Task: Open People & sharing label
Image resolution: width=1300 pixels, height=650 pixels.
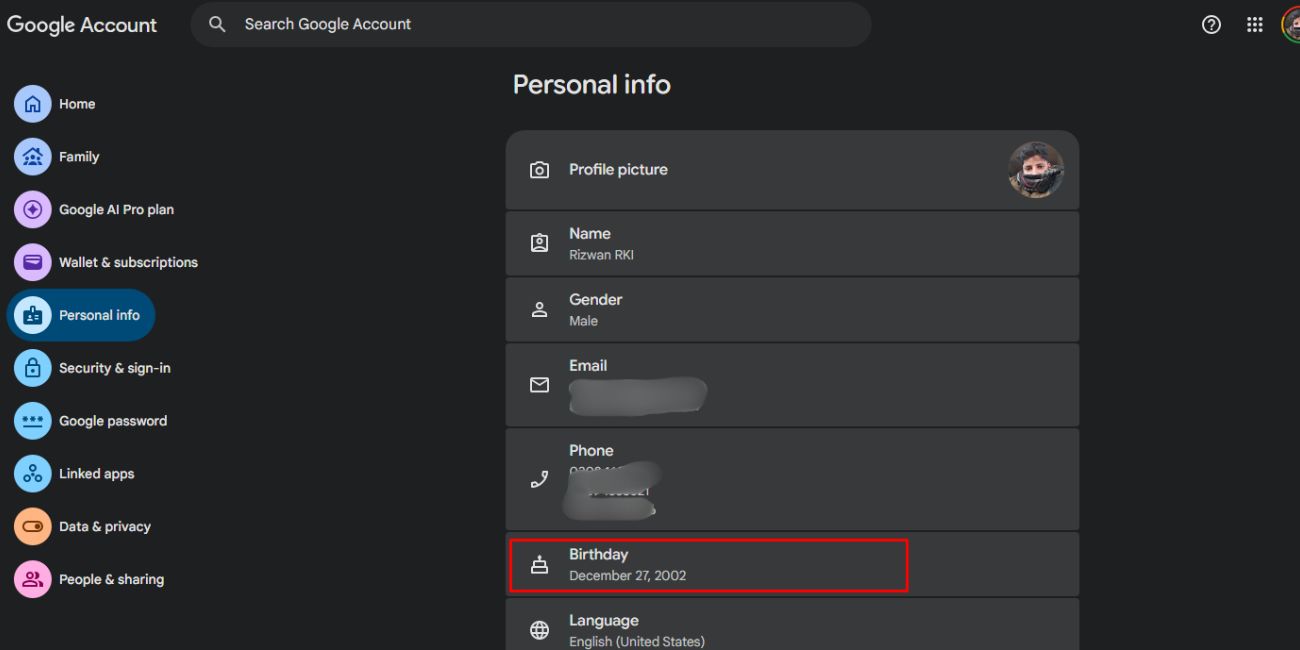Action: pyautogui.click(x=111, y=579)
